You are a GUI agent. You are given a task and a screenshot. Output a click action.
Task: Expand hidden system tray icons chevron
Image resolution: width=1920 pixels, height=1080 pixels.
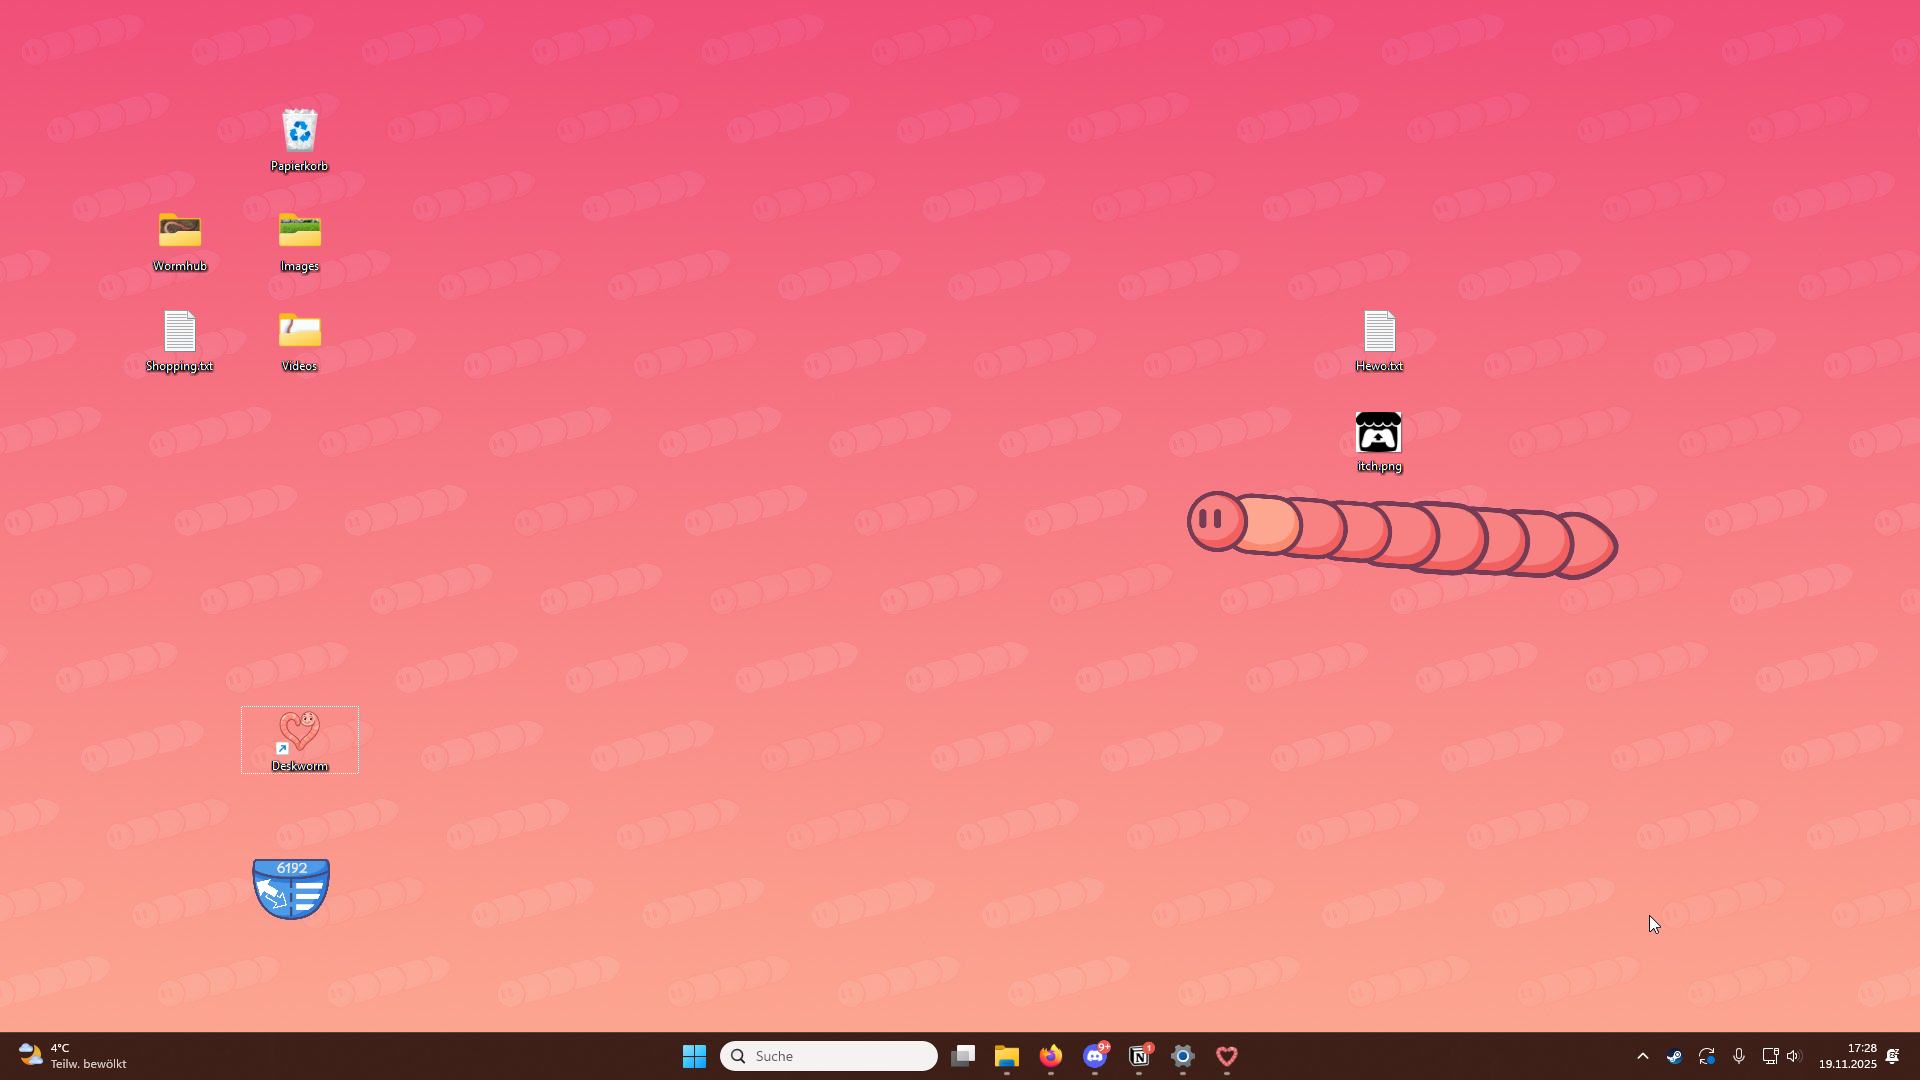[x=1642, y=1056]
